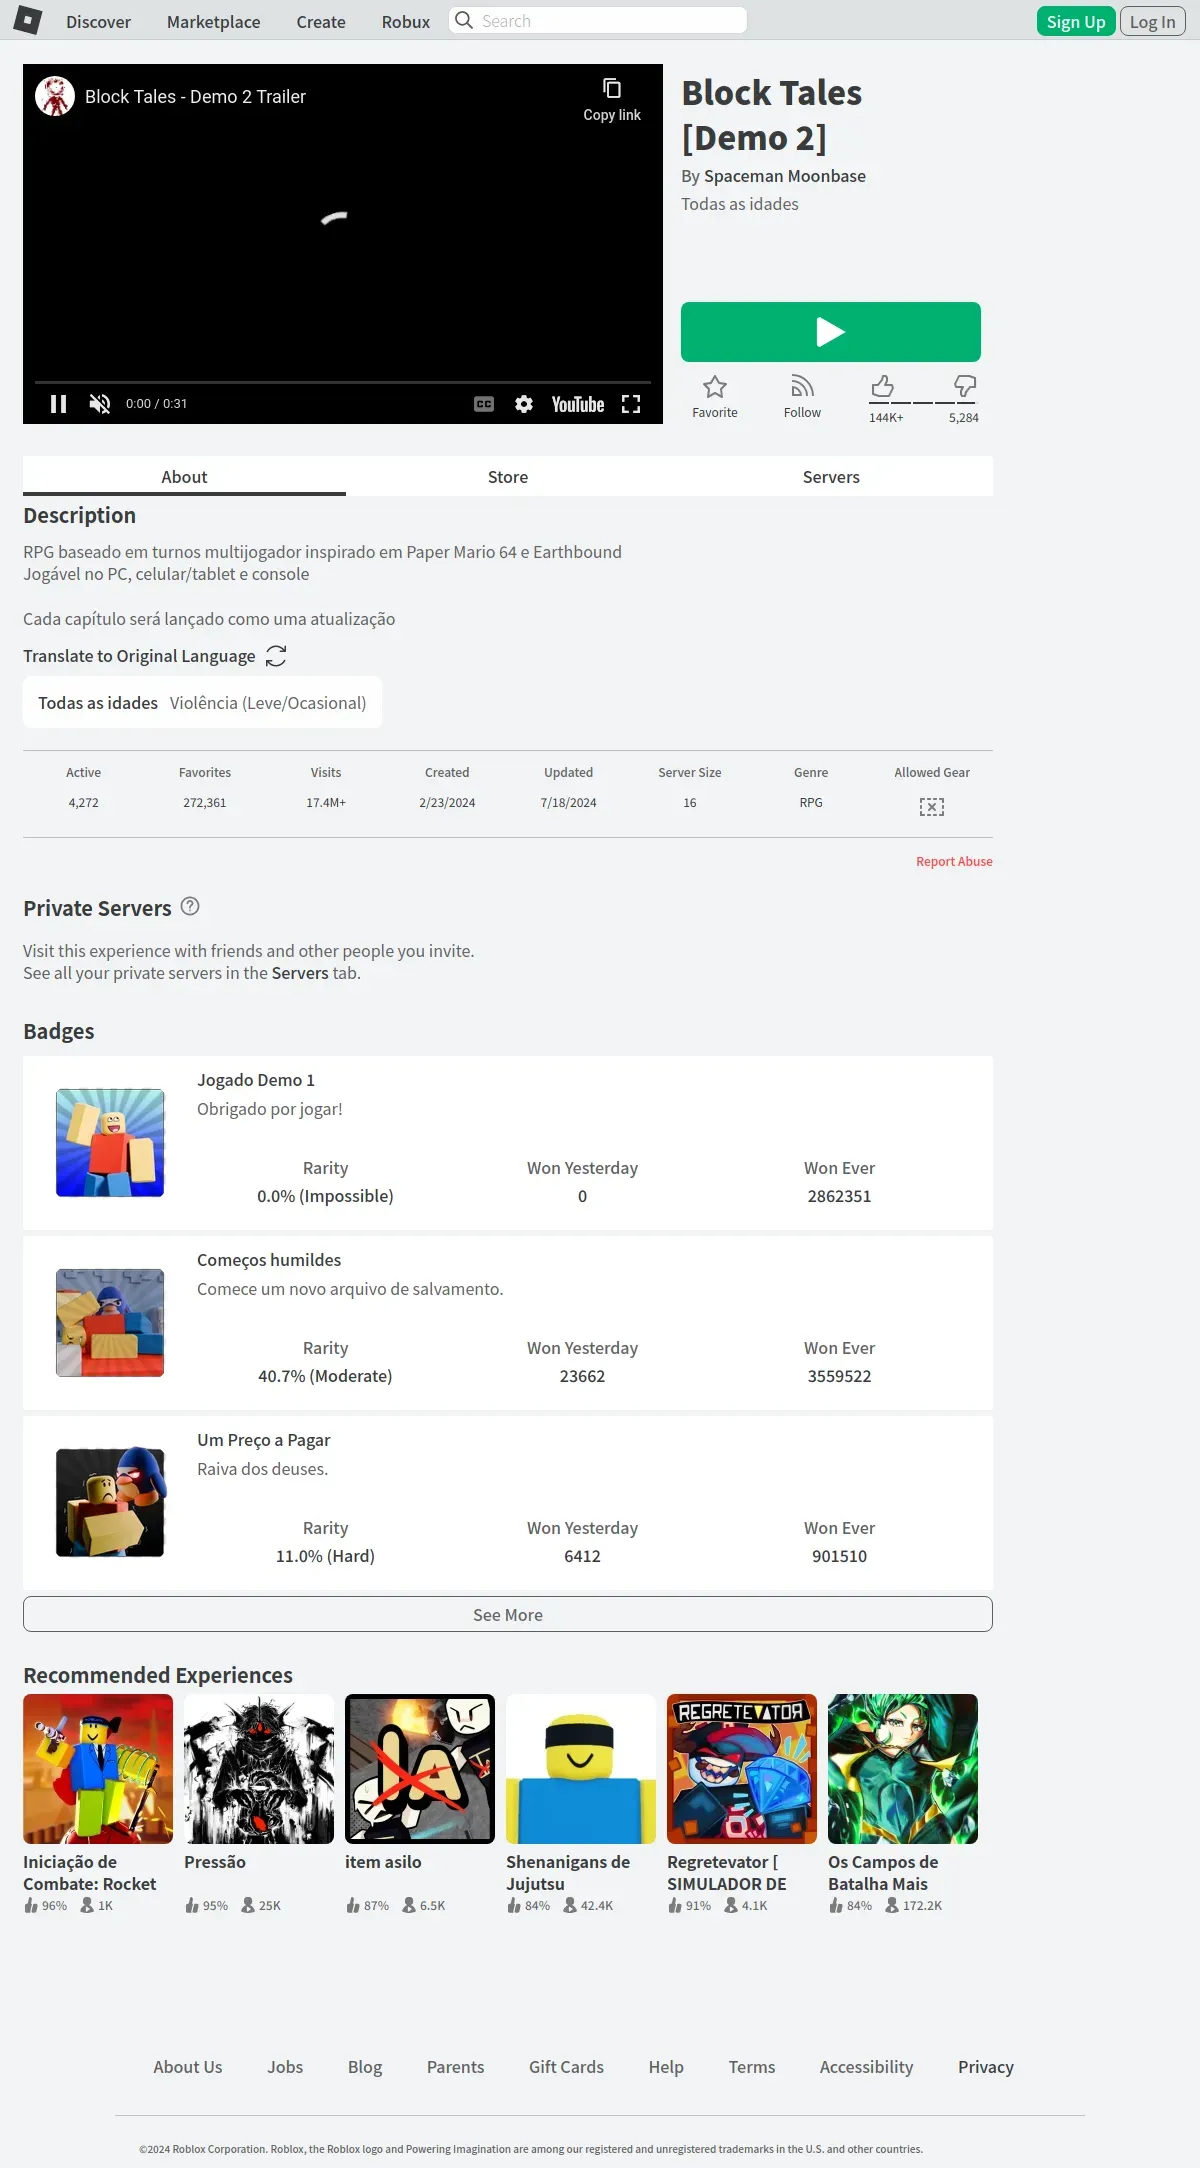The width and height of the screenshot is (1200, 2168).
Task: Open Iniciação de Combate: Rocket thumbnail
Action: 98,1769
